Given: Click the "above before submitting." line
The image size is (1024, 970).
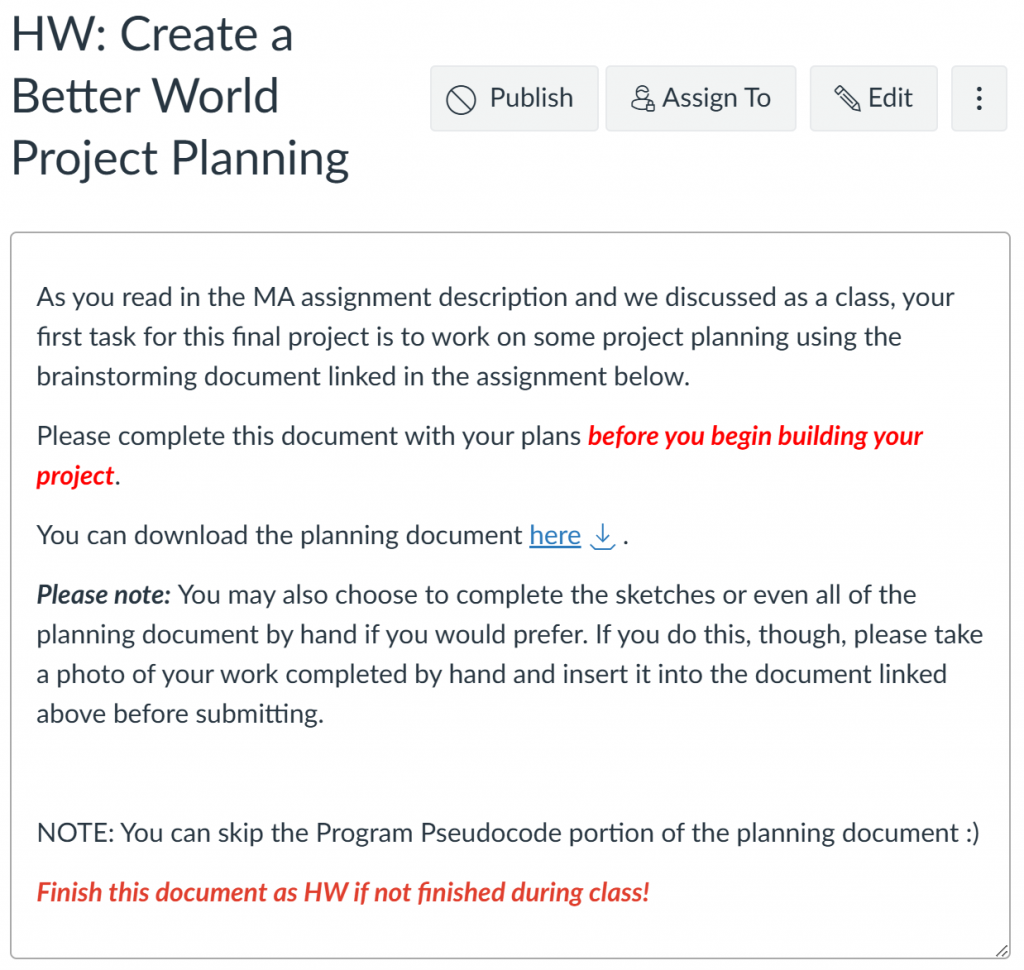Looking at the screenshot, I should tap(180, 714).
